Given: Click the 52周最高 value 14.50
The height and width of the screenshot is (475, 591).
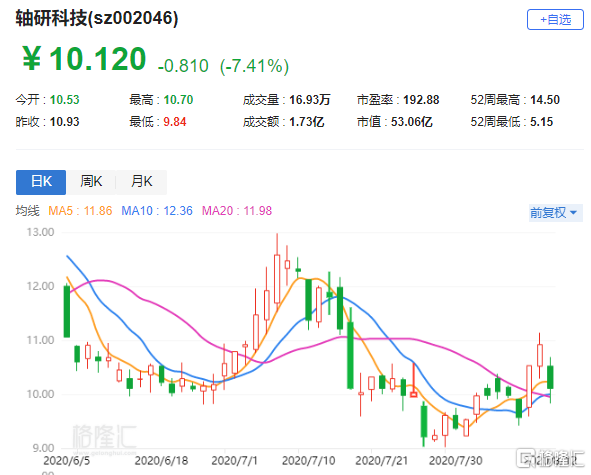Looking at the screenshot, I should [x=545, y=100].
